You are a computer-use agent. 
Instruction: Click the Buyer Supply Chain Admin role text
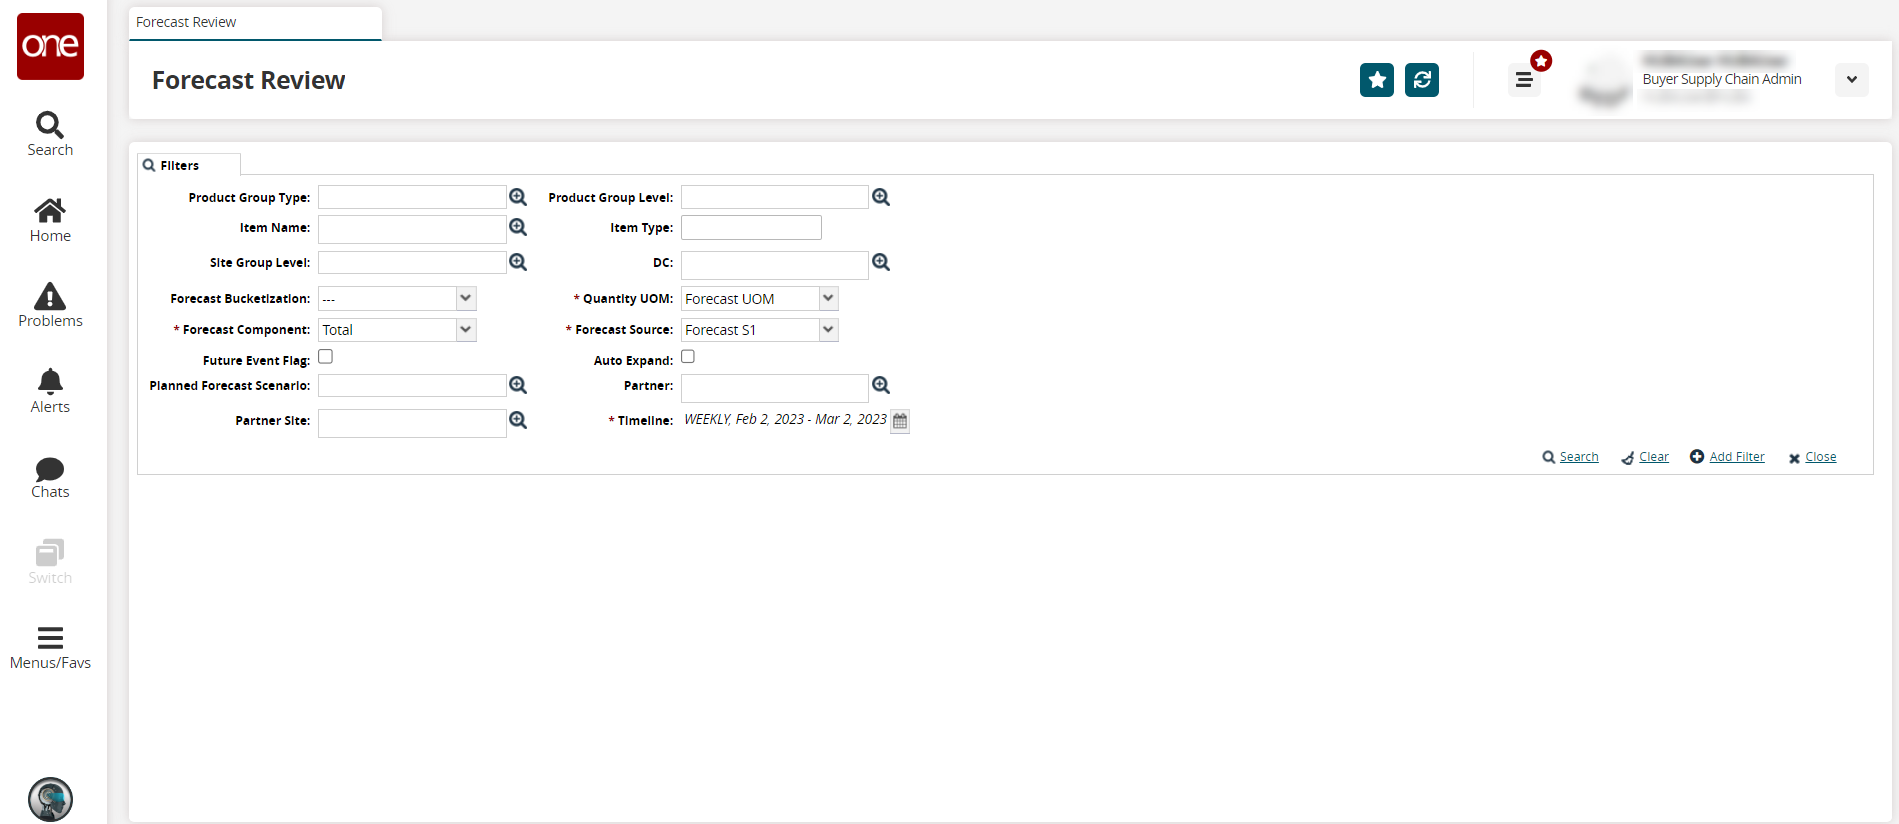[1722, 79]
